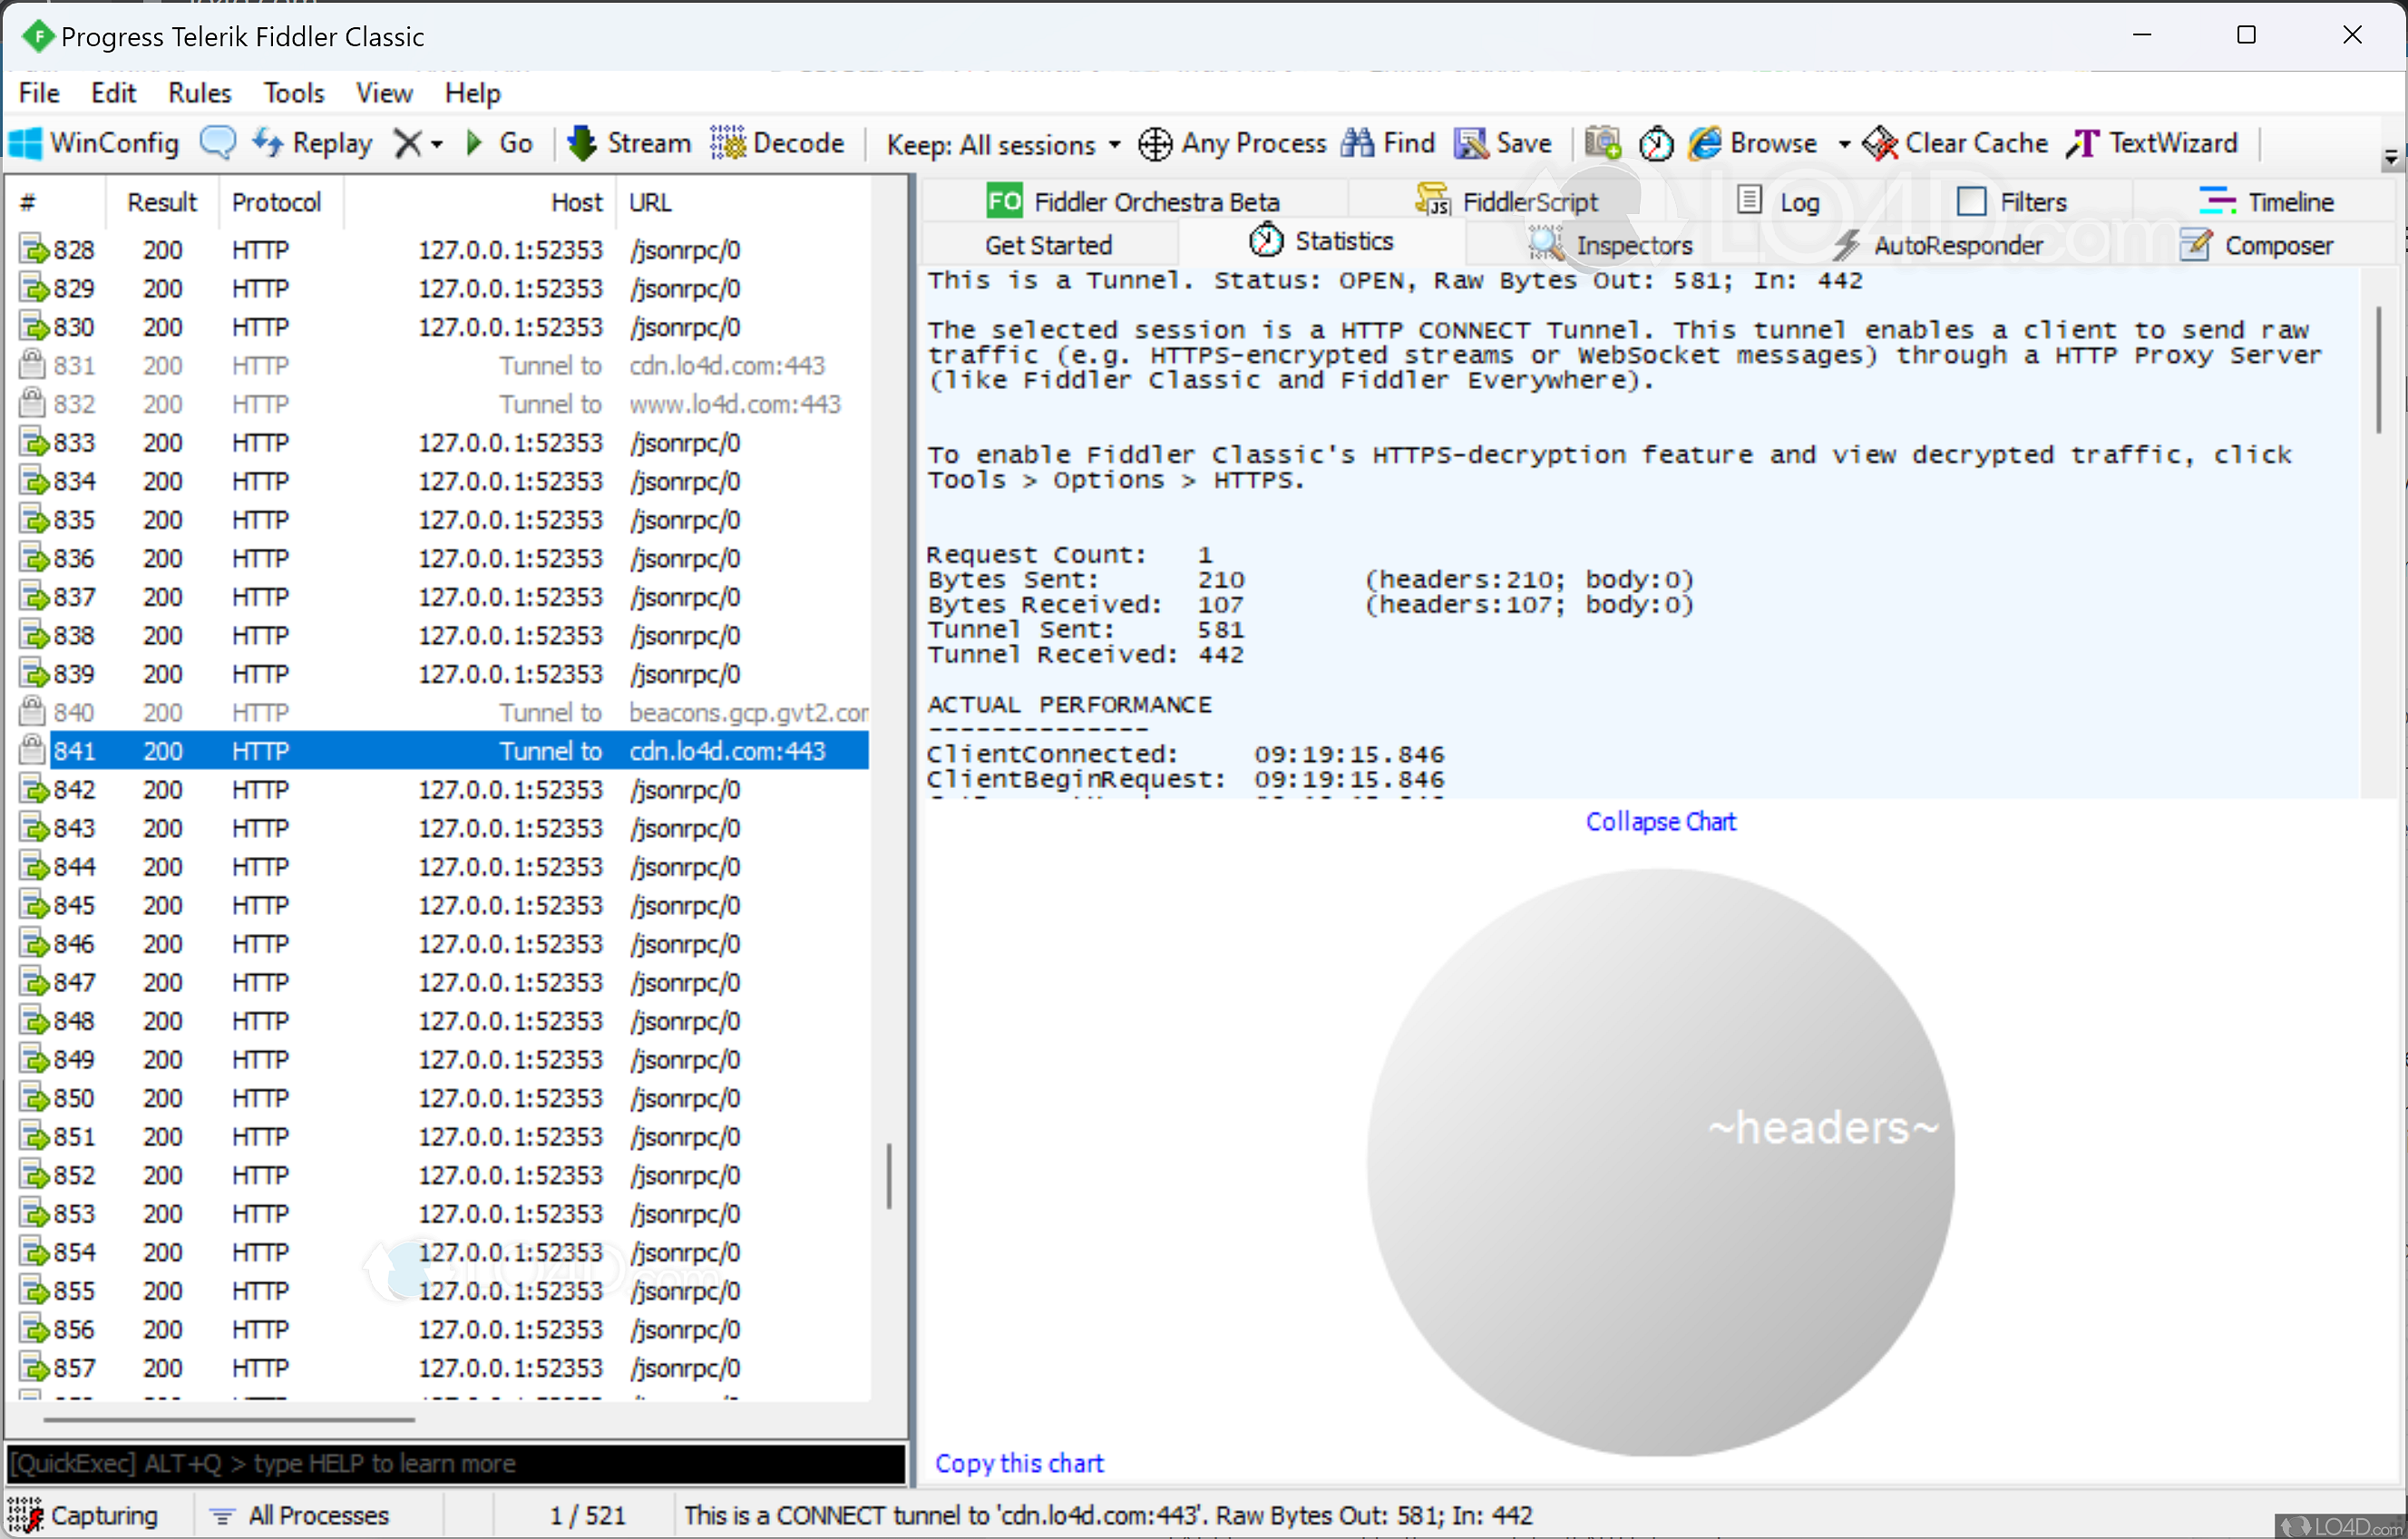Open Keep: All sessions dropdown

tap(1003, 145)
